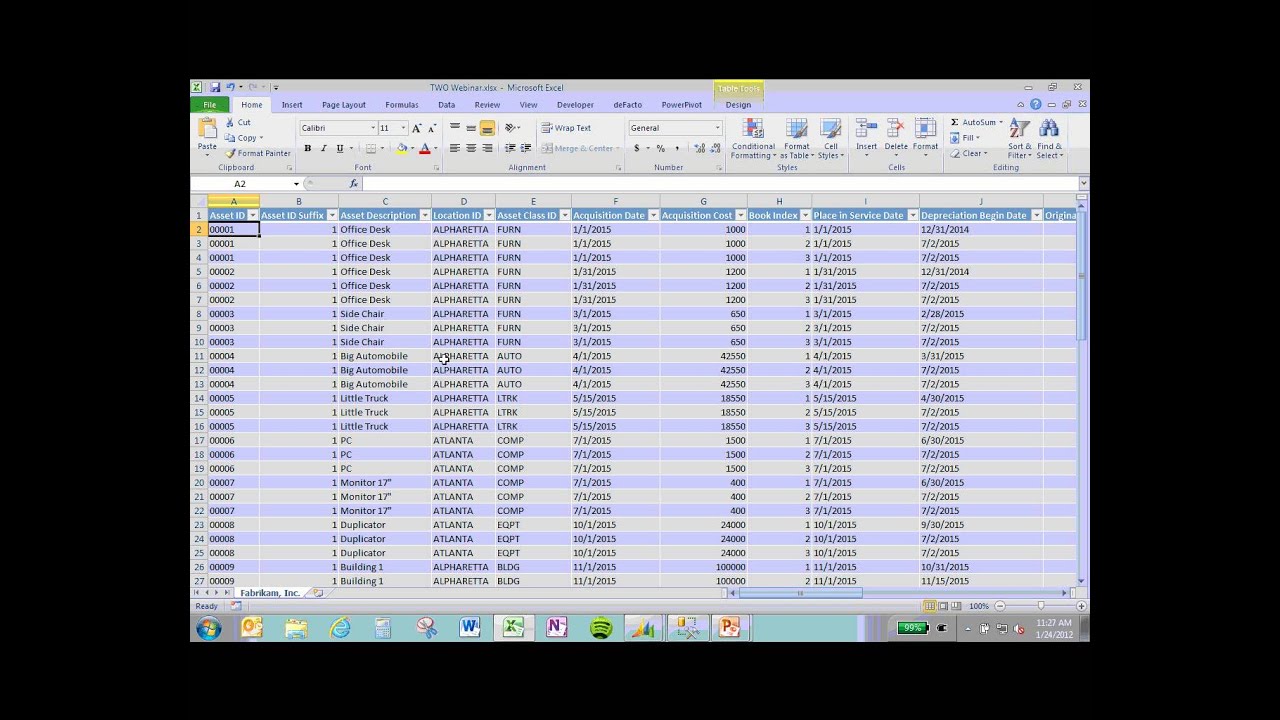Open Acquisition Cost filter dropdown
The height and width of the screenshot is (720, 1280).
click(741, 215)
